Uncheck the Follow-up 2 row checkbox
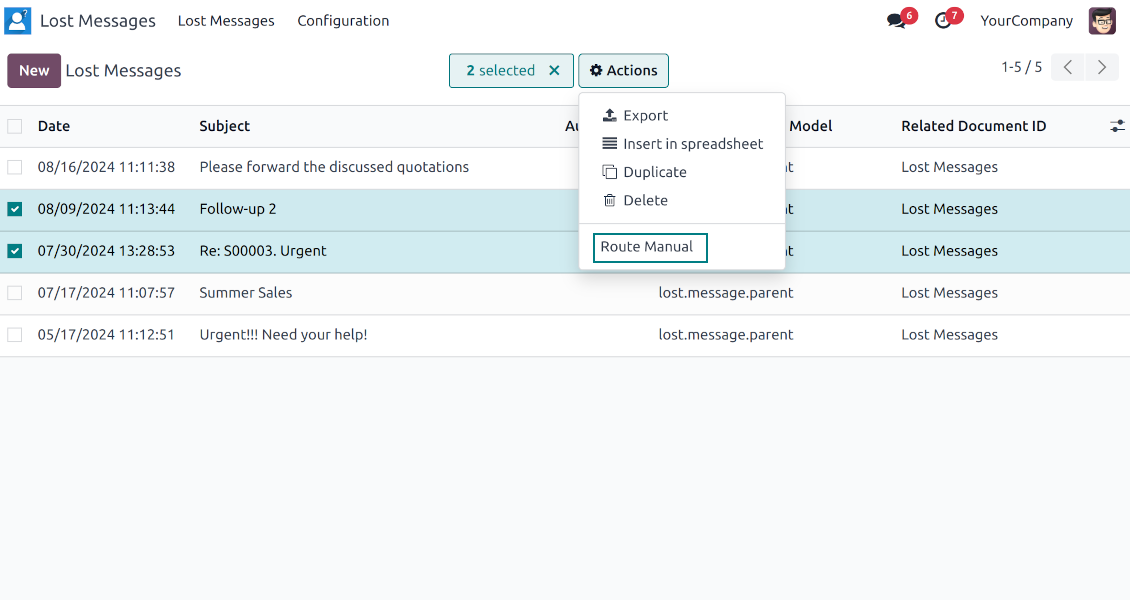The width and height of the screenshot is (1130, 600). (x=15, y=209)
